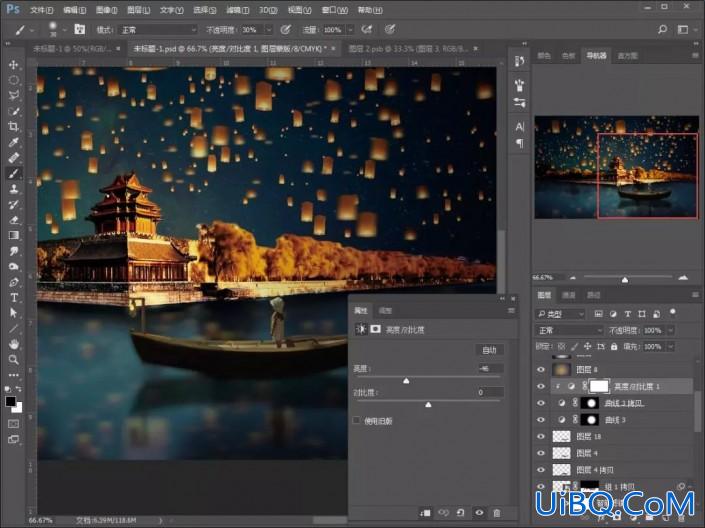The image size is (705, 528).
Task: Select the Brush tool in the left toolbar
Action: coord(13,173)
